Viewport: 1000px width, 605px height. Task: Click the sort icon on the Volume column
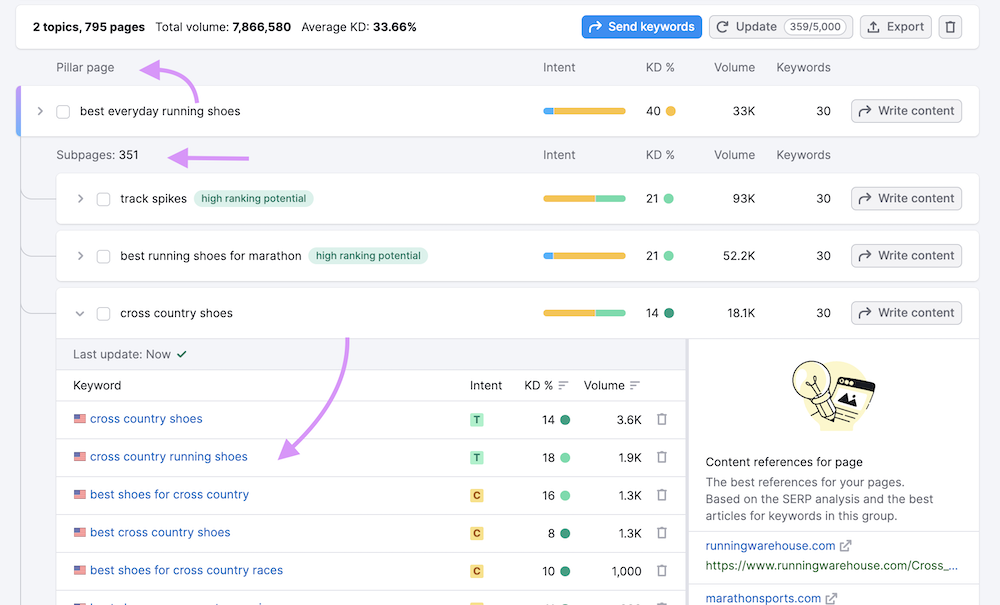632,385
